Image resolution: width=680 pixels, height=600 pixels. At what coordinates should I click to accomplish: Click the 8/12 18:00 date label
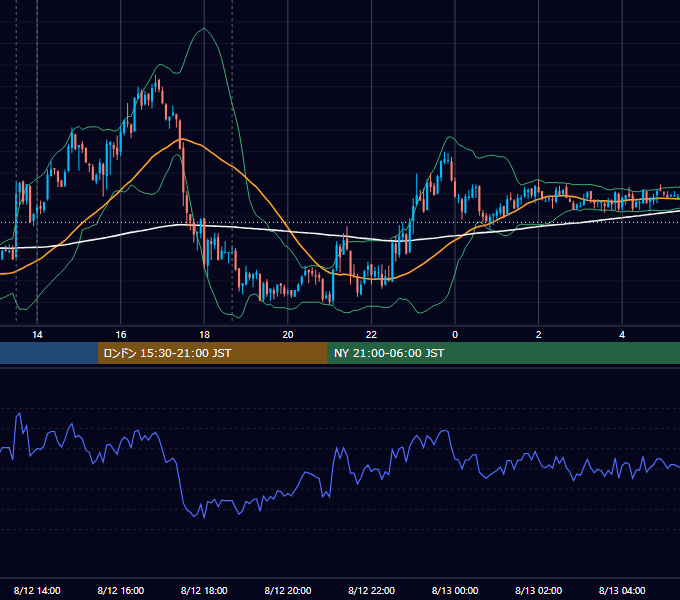tap(204, 590)
